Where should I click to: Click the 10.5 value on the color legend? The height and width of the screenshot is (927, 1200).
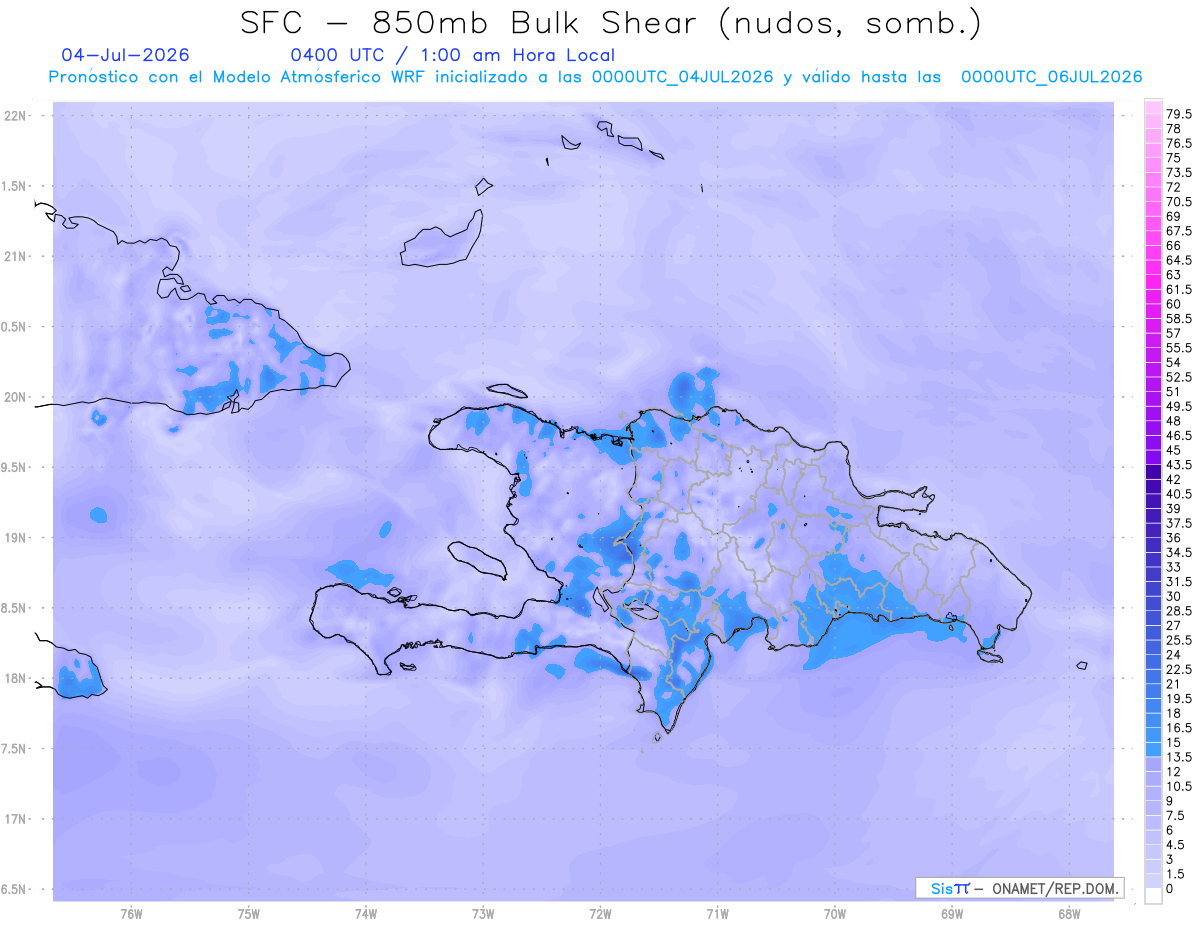coord(1180,786)
